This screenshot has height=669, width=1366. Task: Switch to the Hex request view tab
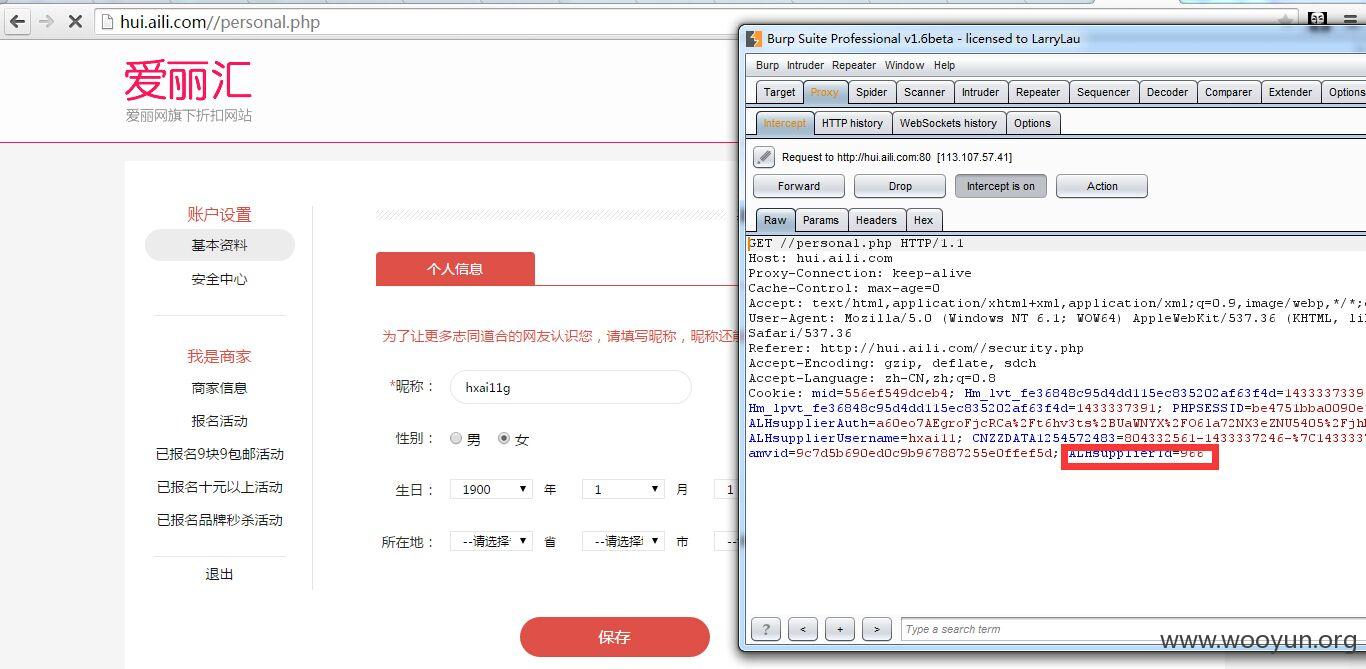(x=923, y=220)
